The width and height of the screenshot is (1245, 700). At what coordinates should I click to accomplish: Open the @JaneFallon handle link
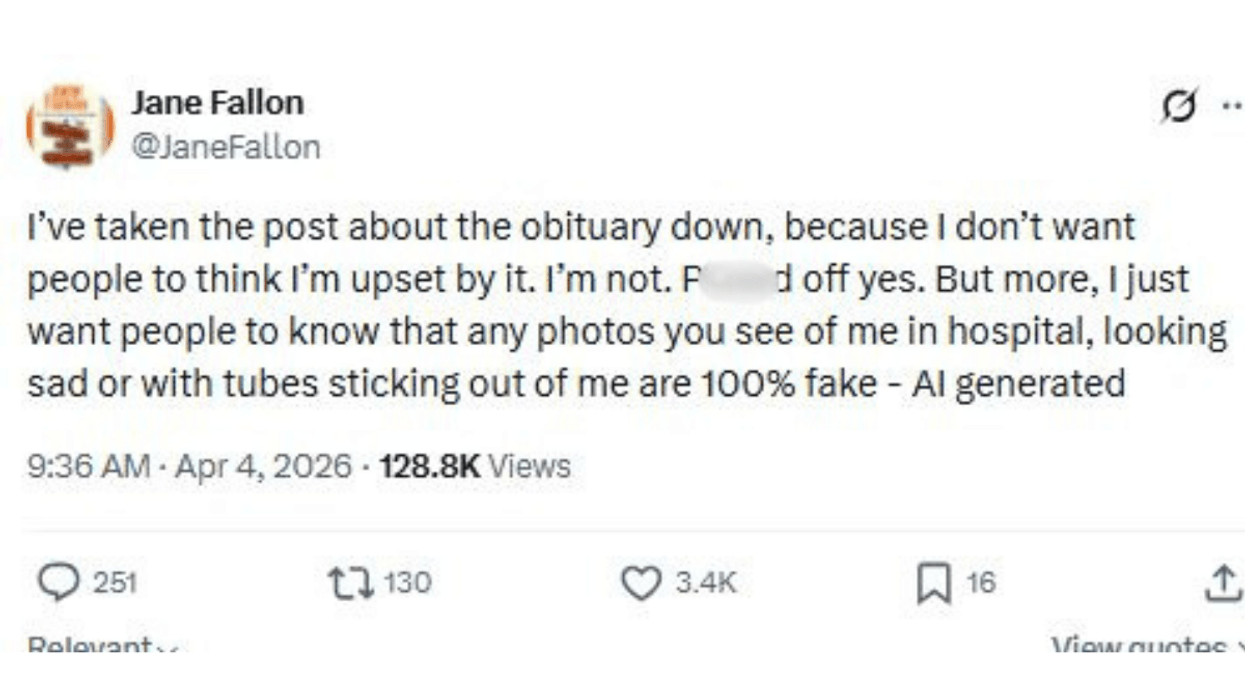pyautogui.click(x=226, y=148)
